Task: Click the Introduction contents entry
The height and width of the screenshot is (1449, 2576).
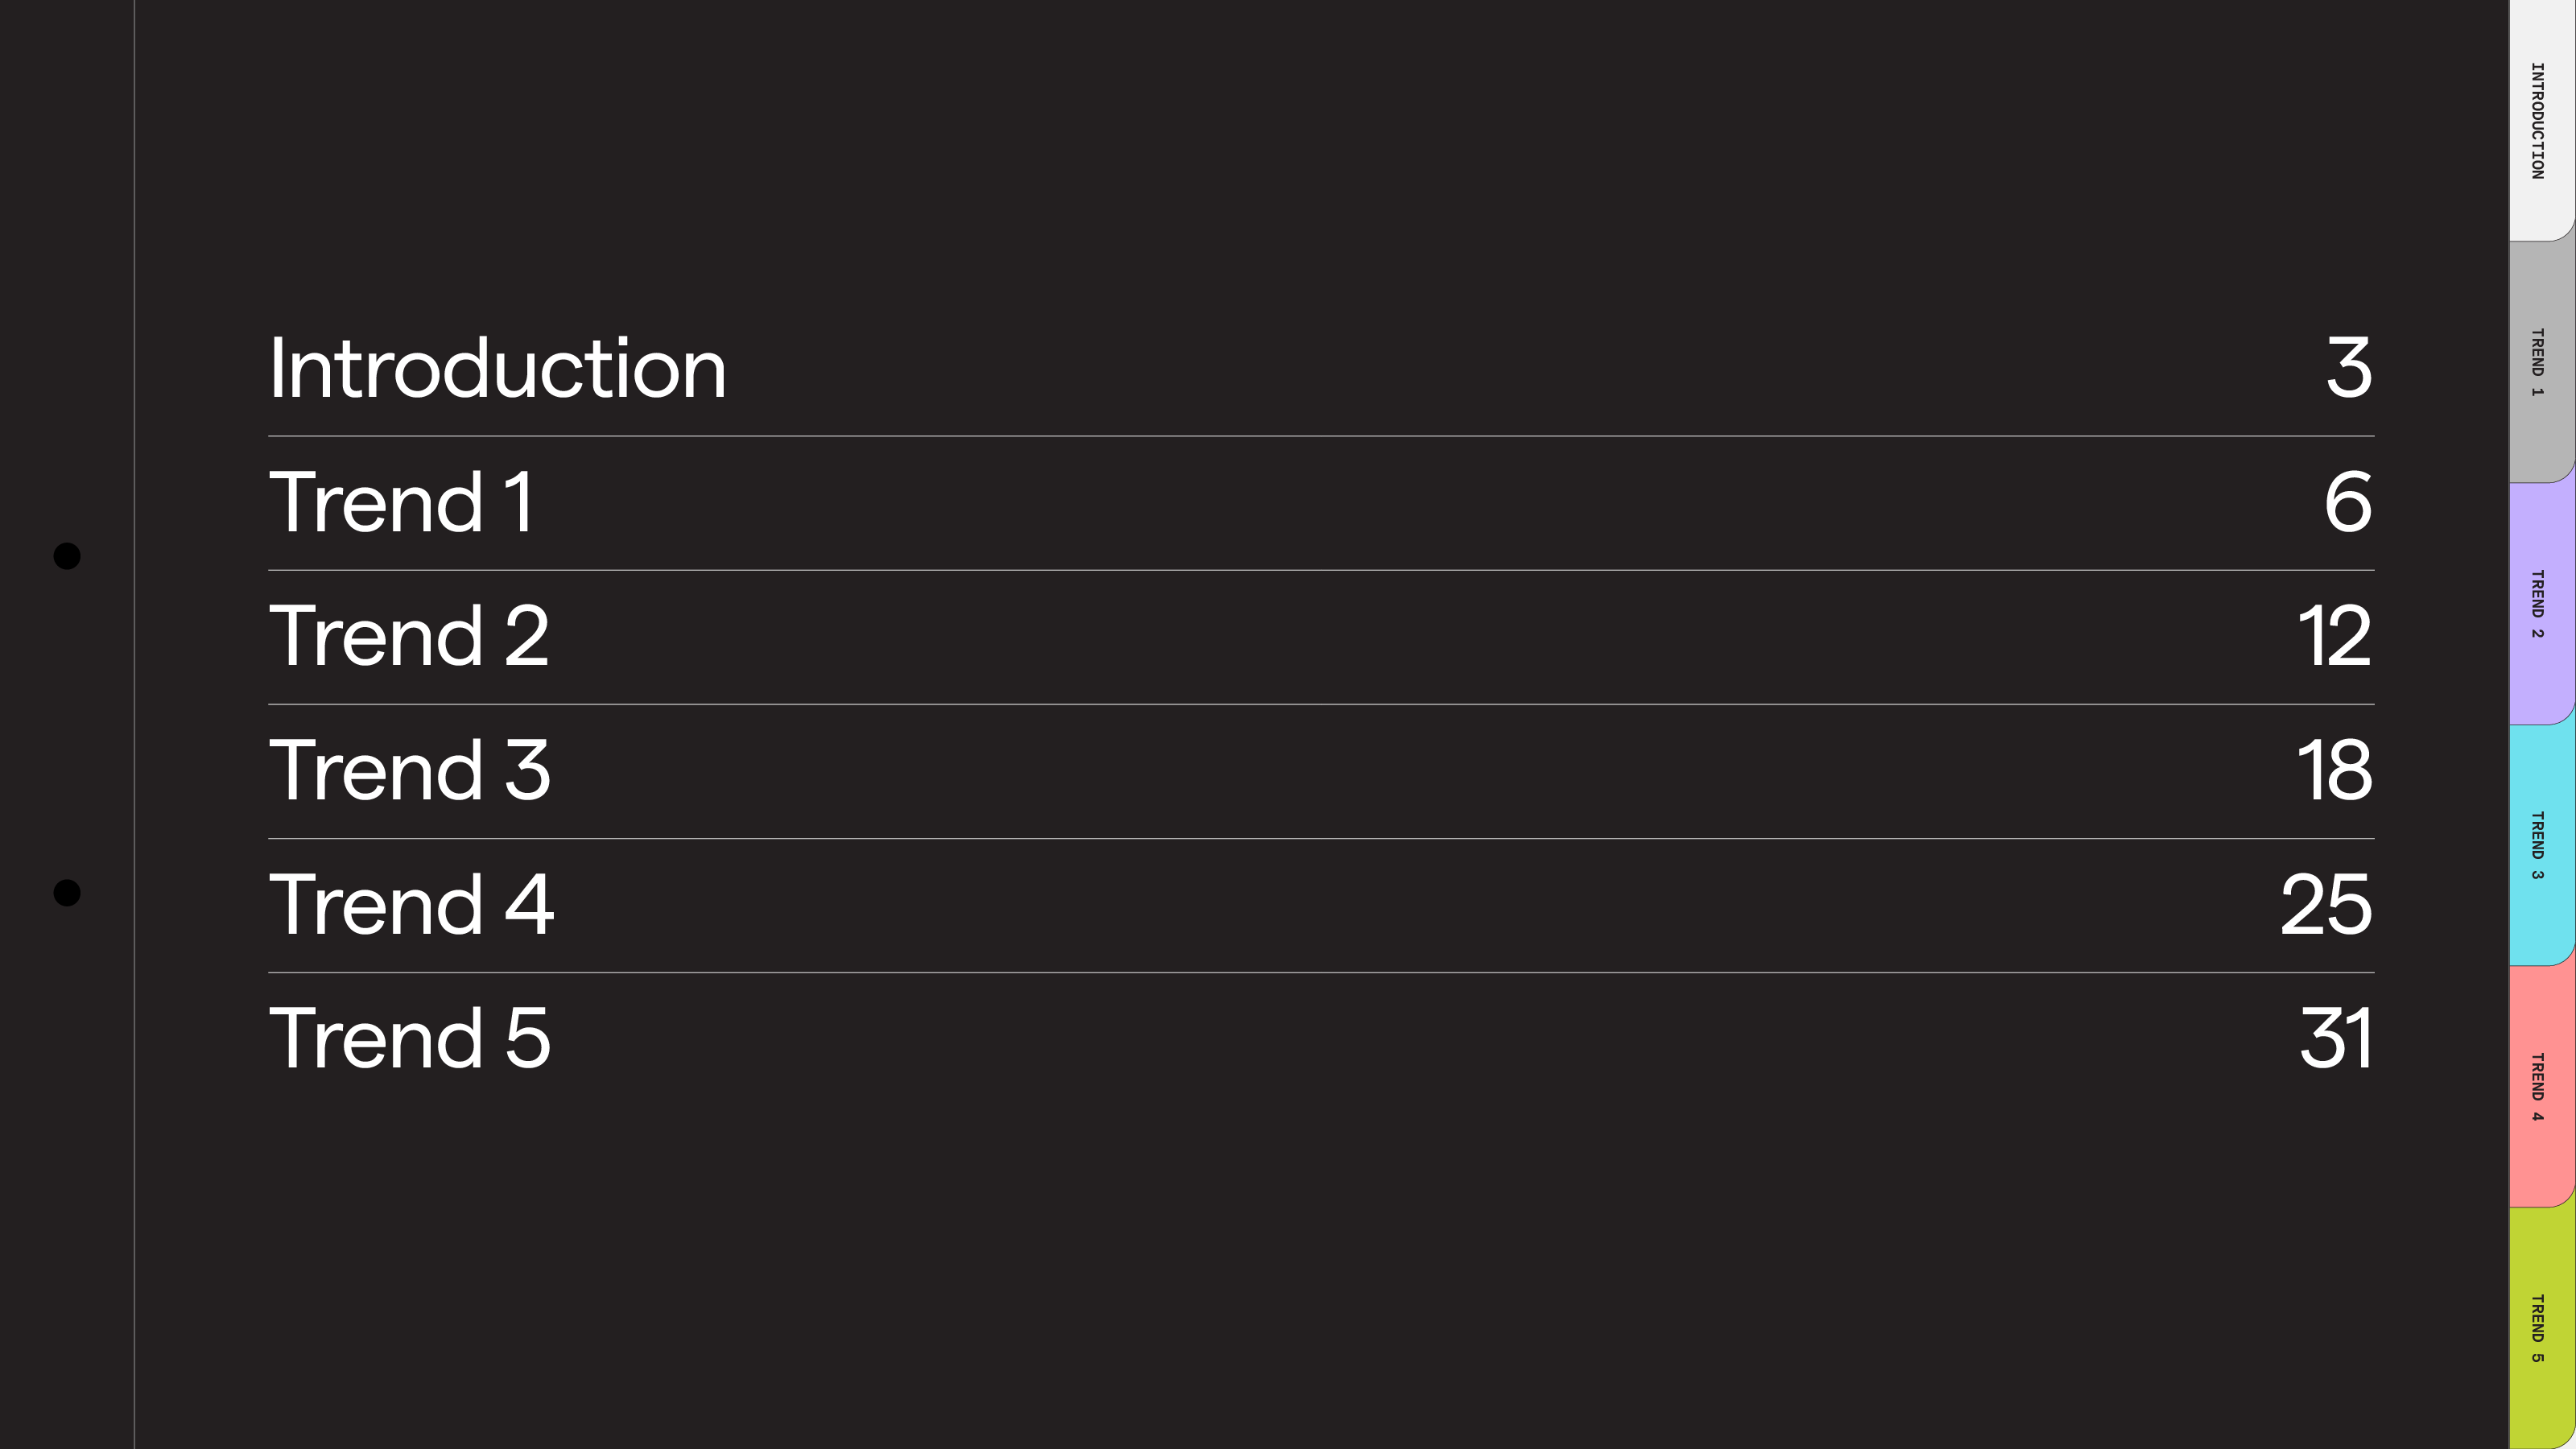Action: coord(497,368)
